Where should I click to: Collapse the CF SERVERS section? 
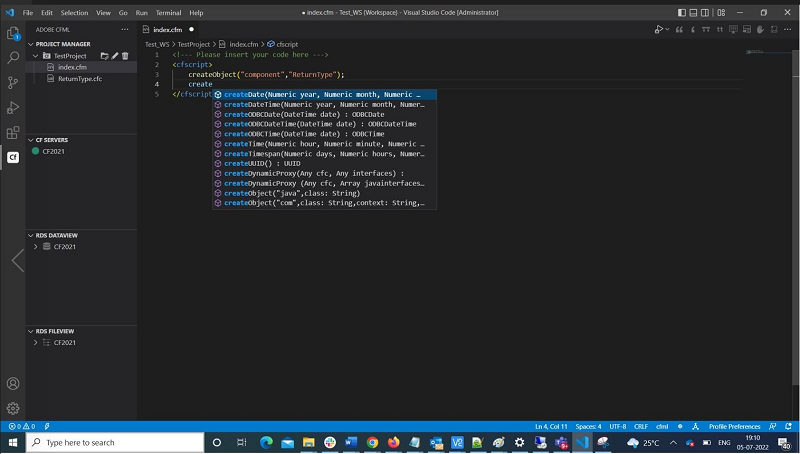(30, 140)
